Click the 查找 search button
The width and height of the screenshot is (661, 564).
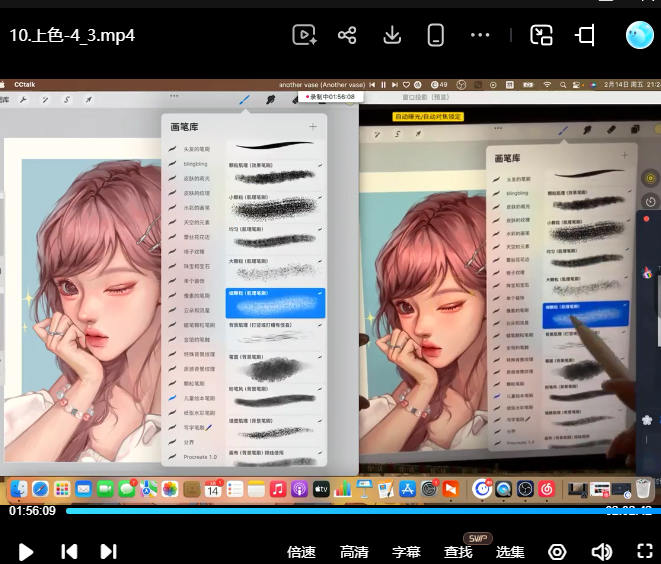pos(458,552)
